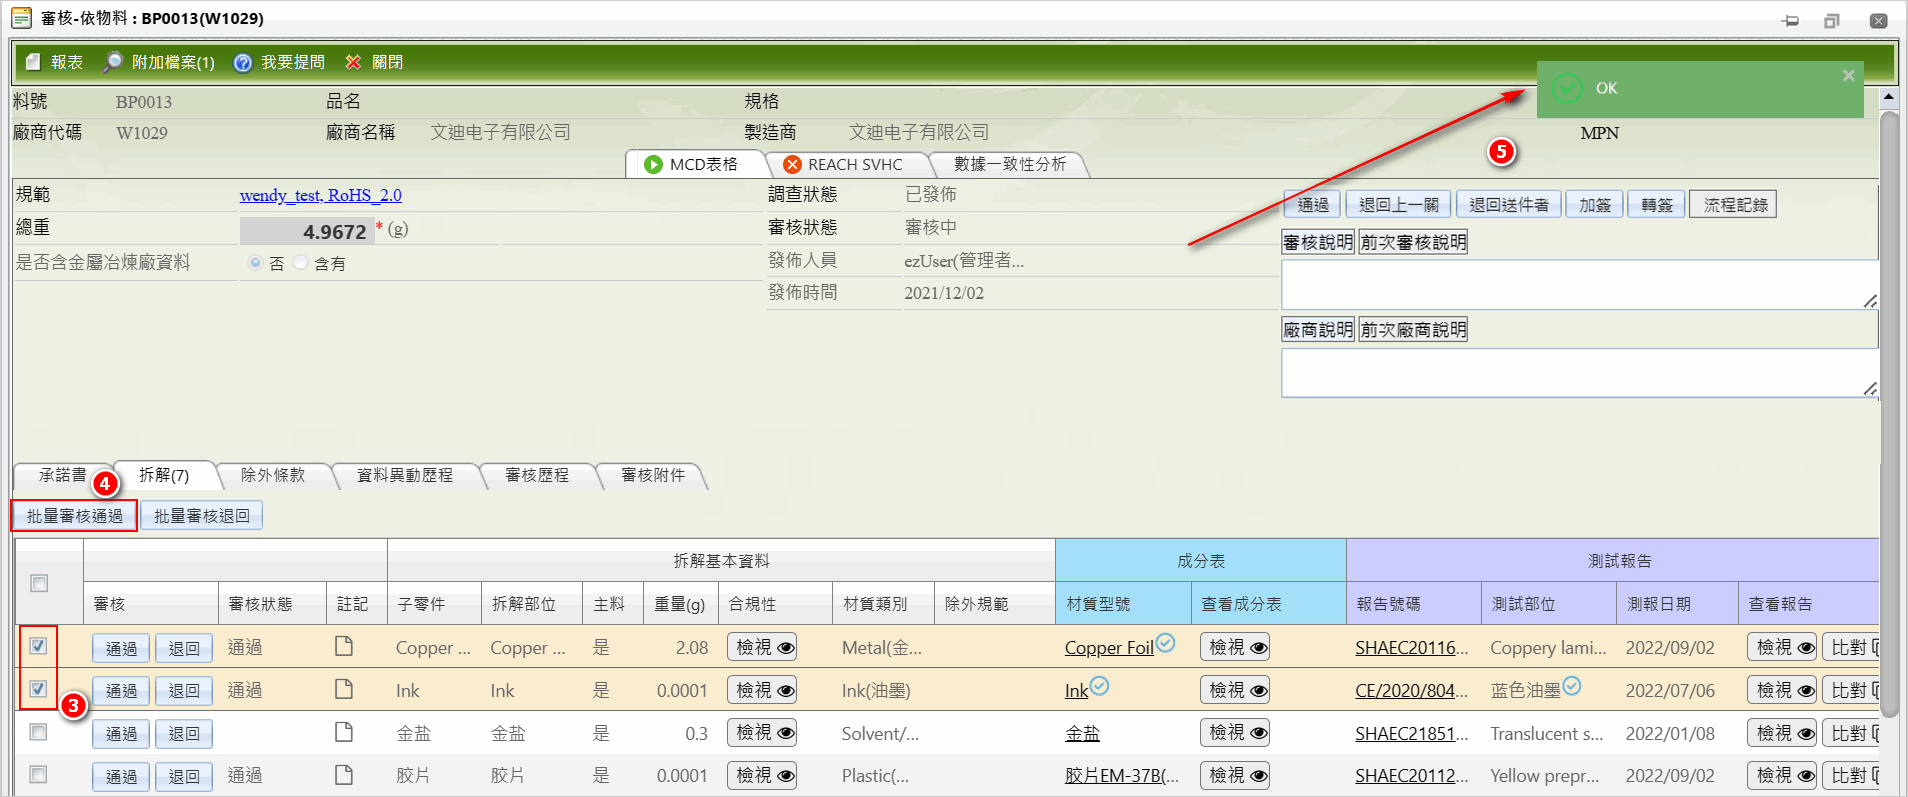The height and width of the screenshot is (797, 1908).
Task: Click the 總重 value field 4.9672
Action: (x=307, y=231)
